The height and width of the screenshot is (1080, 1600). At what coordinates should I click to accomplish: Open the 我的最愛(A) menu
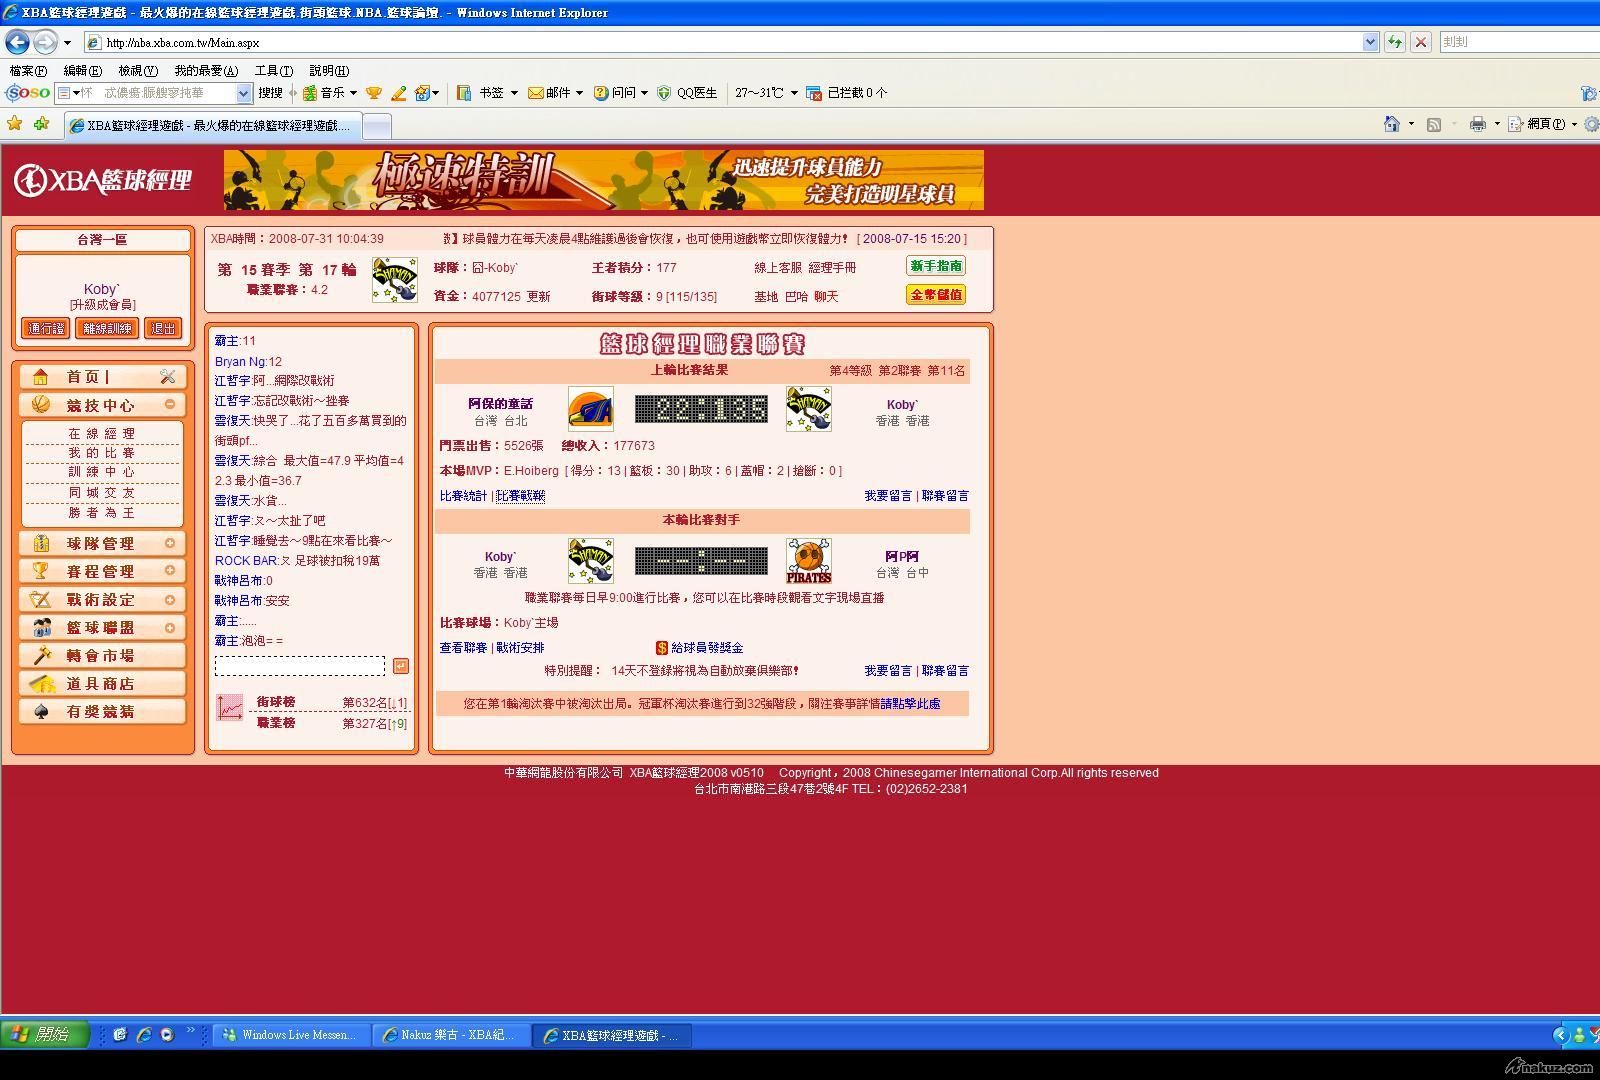point(206,70)
